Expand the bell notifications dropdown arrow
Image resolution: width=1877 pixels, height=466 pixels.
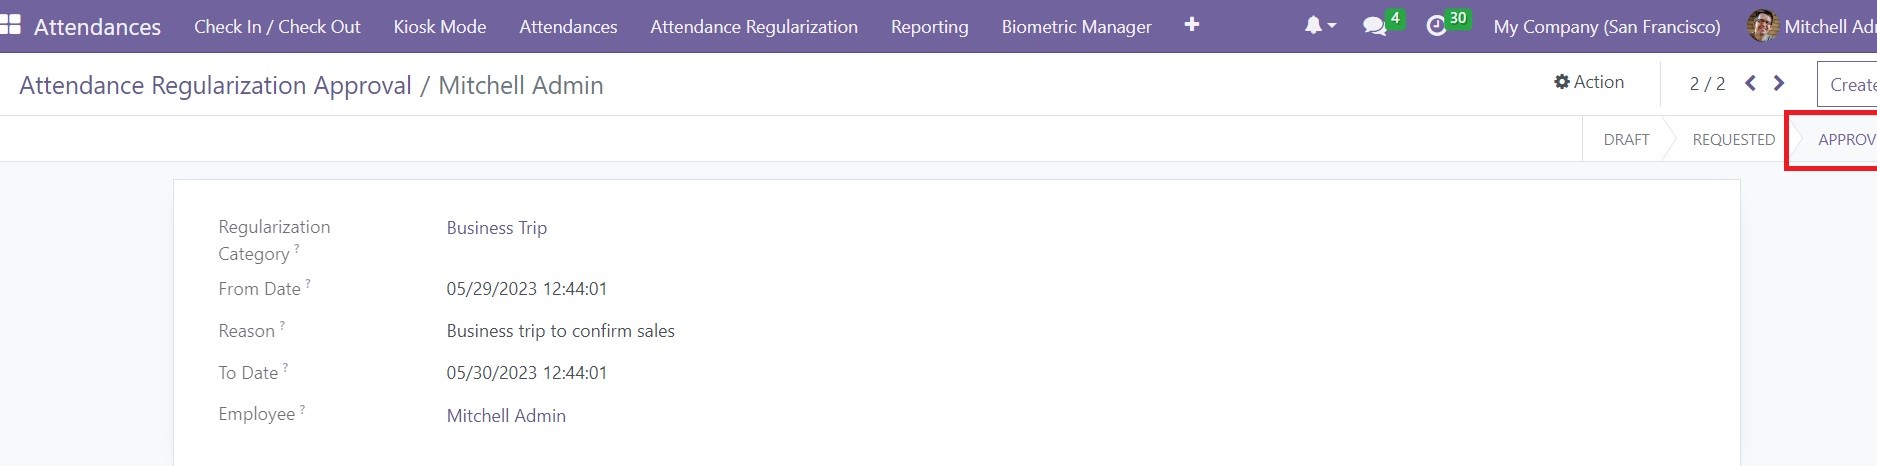click(x=1332, y=26)
